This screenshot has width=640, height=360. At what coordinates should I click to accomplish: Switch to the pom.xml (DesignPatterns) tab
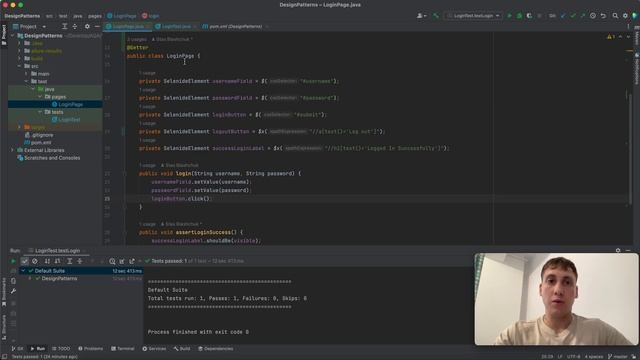[235, 27]
